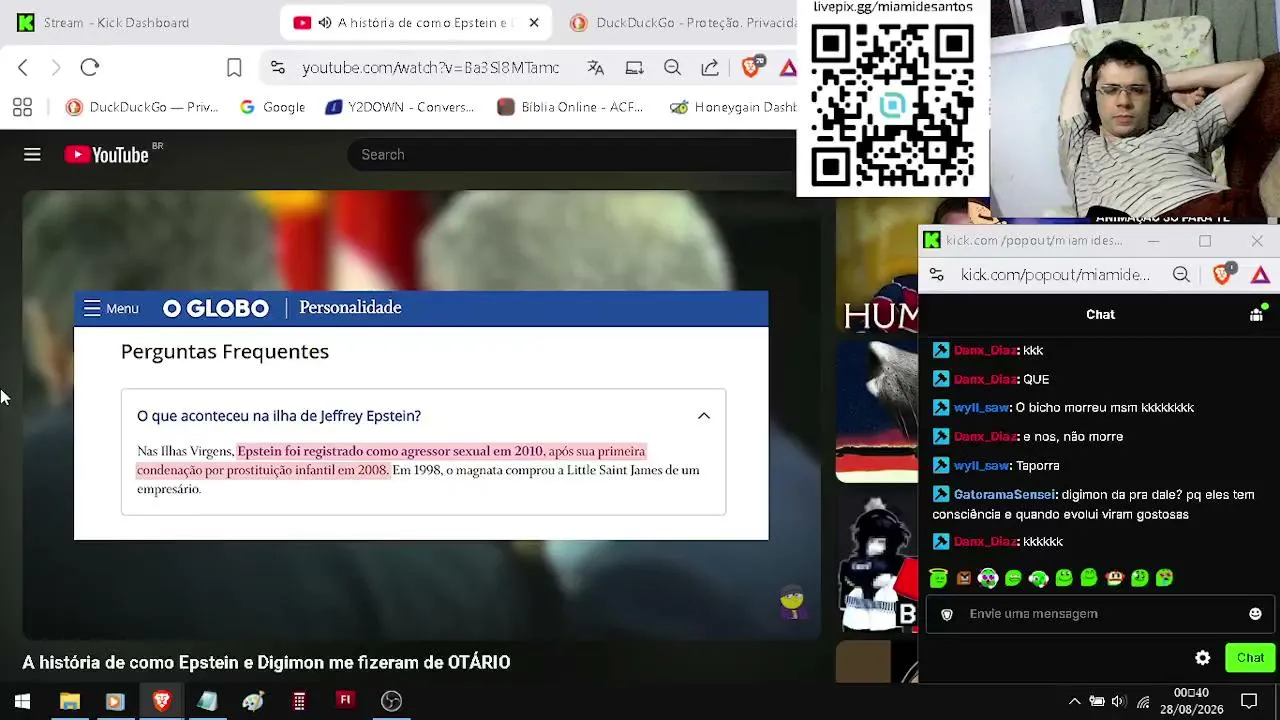The height and width of the screenshot is (720, 1280).
Task: Click the install-app monitor icon in the address bar
Action: [634, 67]
